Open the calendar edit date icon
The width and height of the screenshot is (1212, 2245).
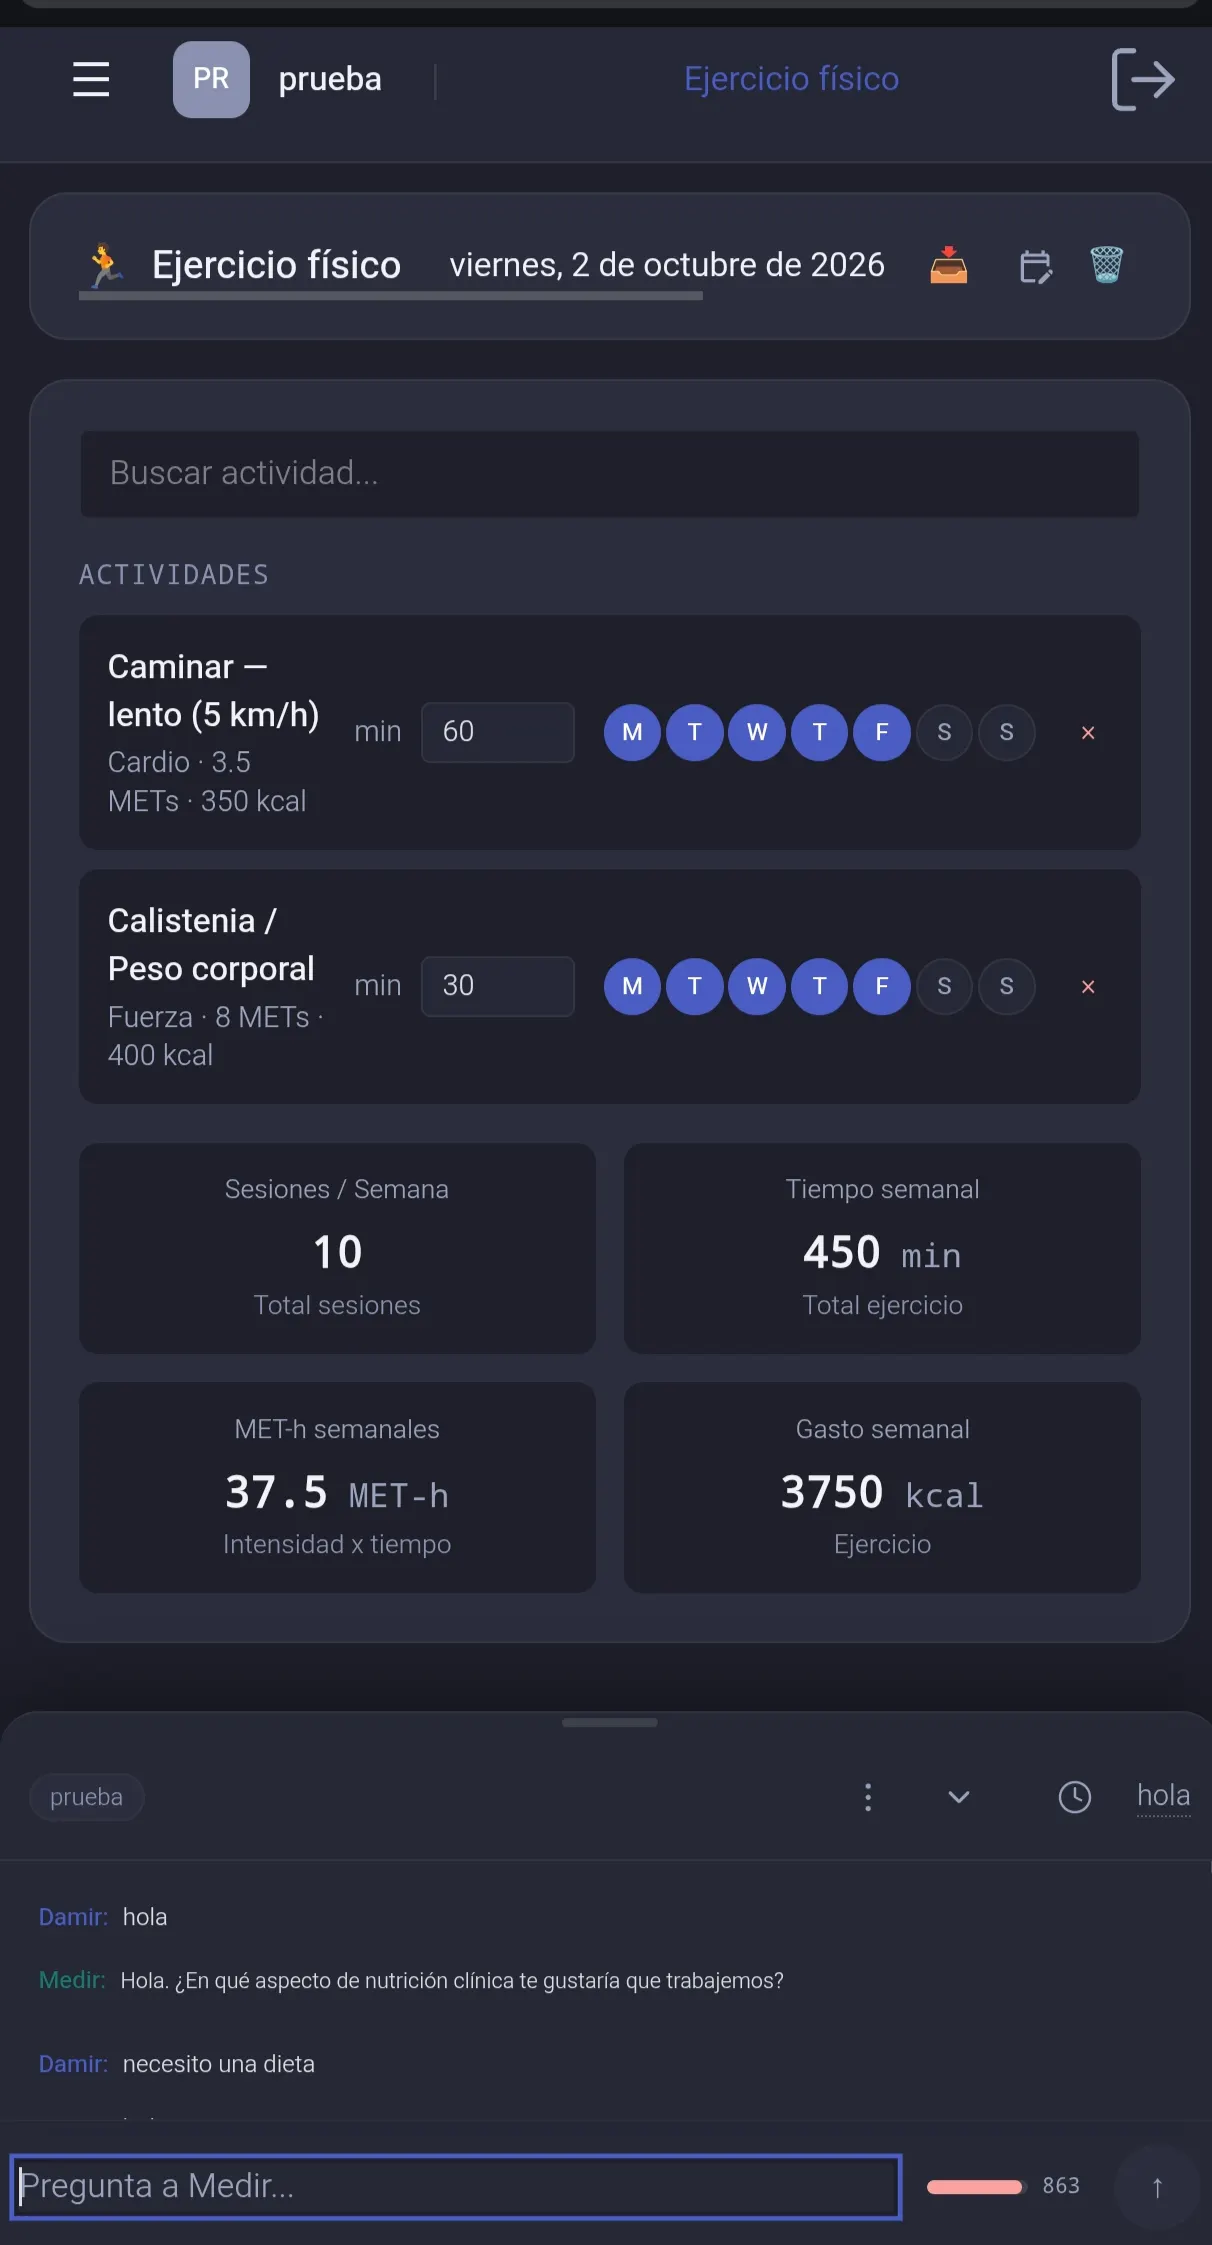1035,266
